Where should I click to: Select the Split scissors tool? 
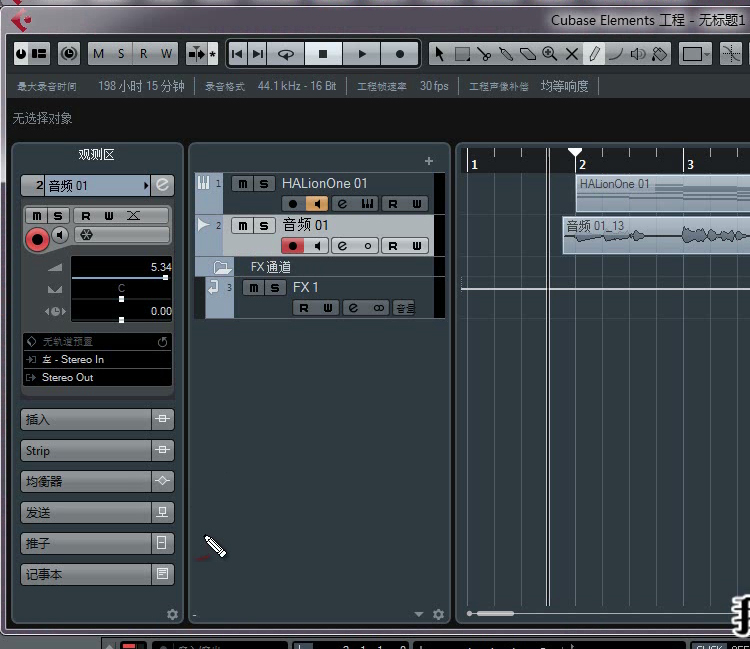pyautogui.click(x=484, y=54)
